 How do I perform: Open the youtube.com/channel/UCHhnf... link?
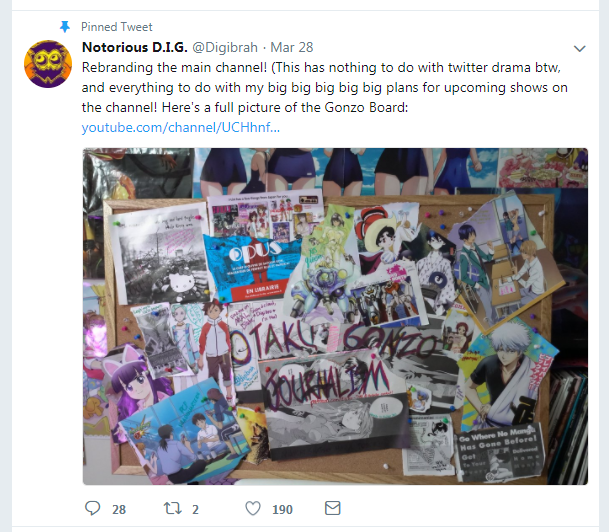tap(181, 127)
